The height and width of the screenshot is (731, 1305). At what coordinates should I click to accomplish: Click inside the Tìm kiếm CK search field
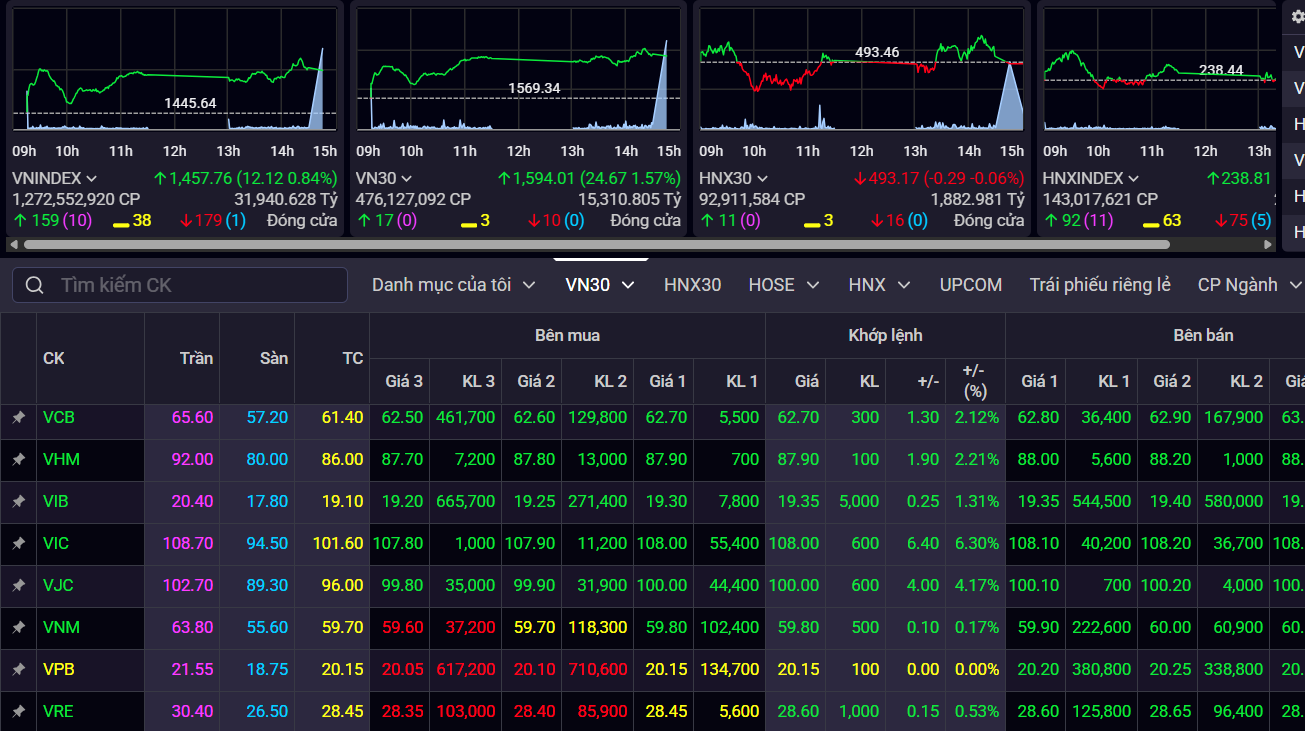pos(180,285)
